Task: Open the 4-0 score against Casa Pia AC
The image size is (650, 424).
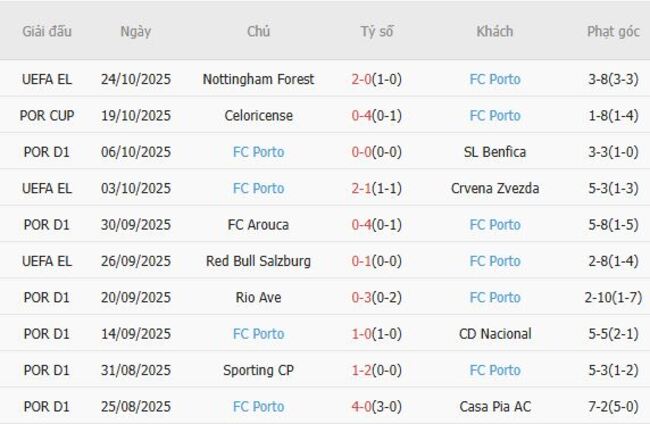Action: [364, 407]
